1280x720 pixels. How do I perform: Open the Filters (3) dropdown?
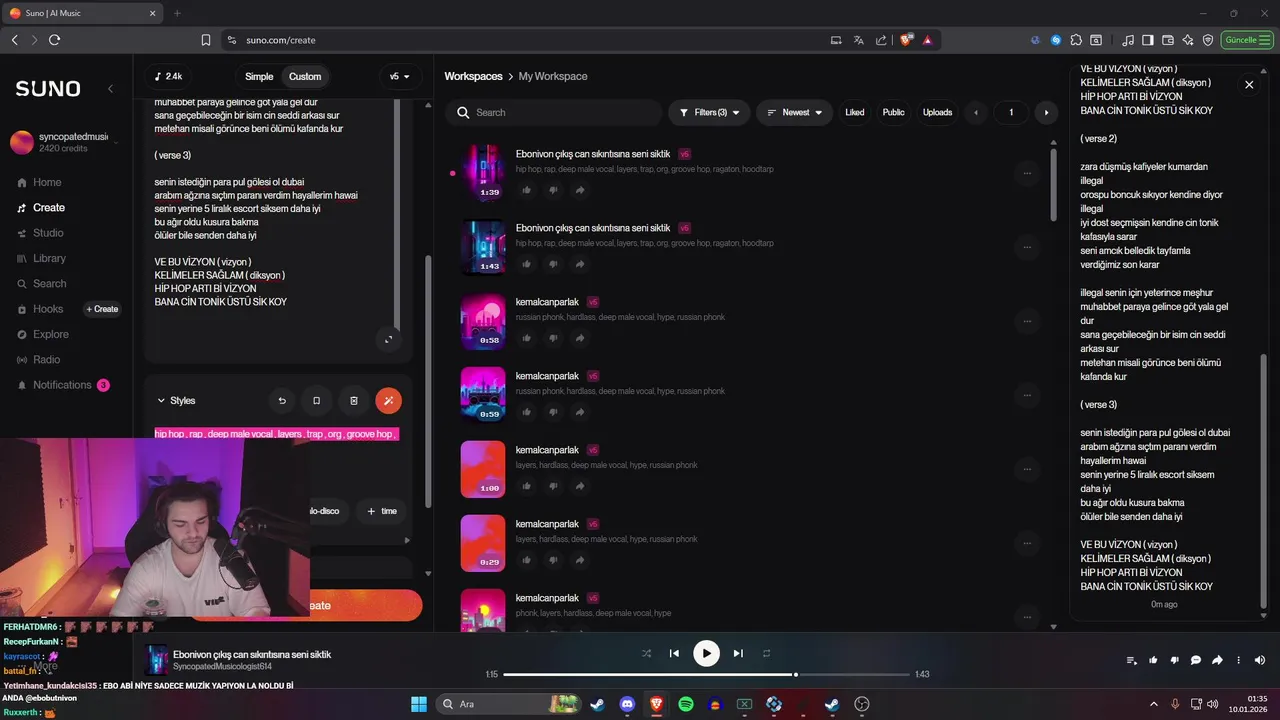[709, 112]
